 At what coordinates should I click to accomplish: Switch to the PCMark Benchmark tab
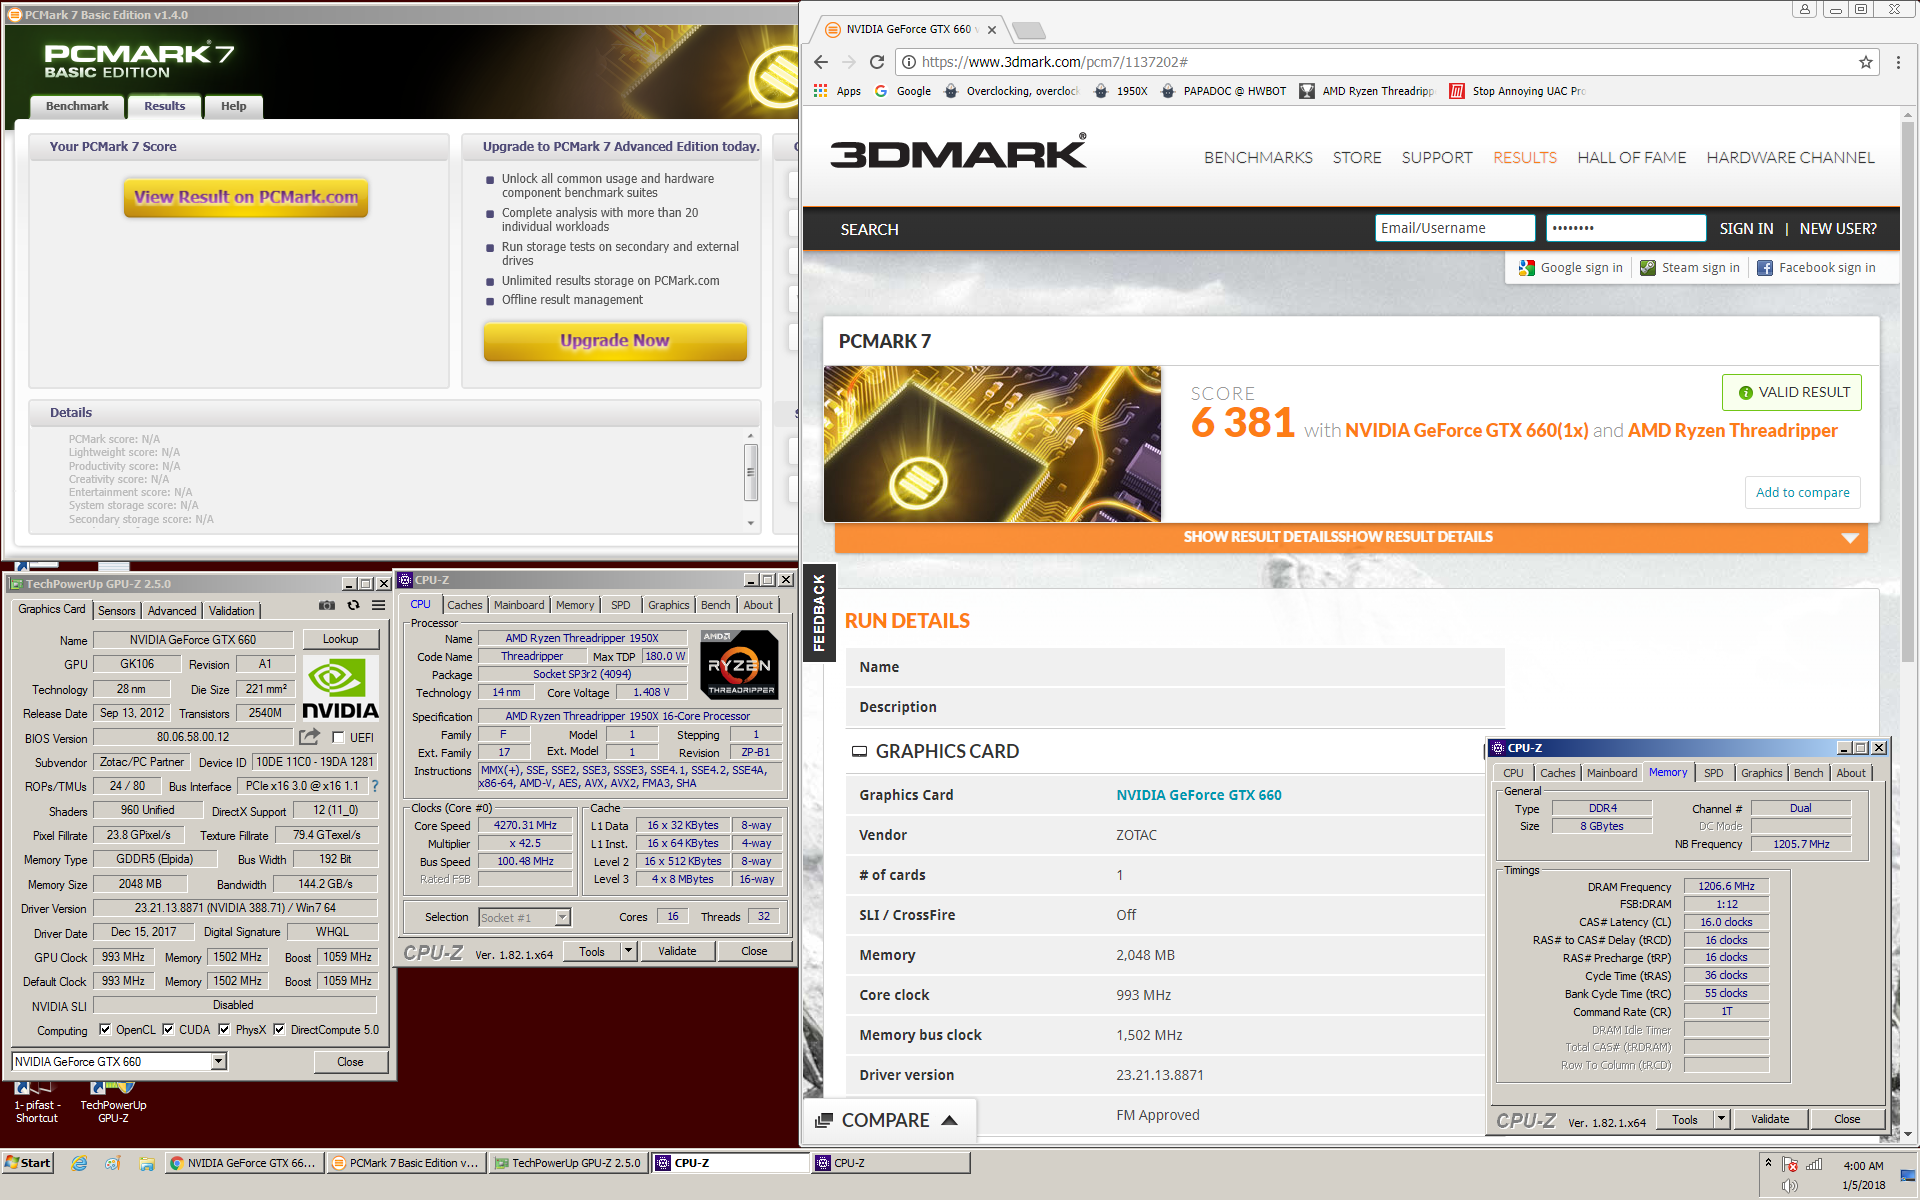coord(77,106)
